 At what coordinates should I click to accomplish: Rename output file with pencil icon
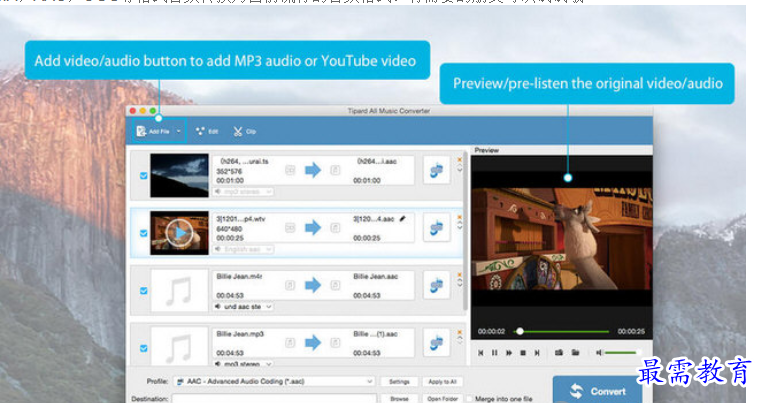pyautogui.click(x=402, y=219)
